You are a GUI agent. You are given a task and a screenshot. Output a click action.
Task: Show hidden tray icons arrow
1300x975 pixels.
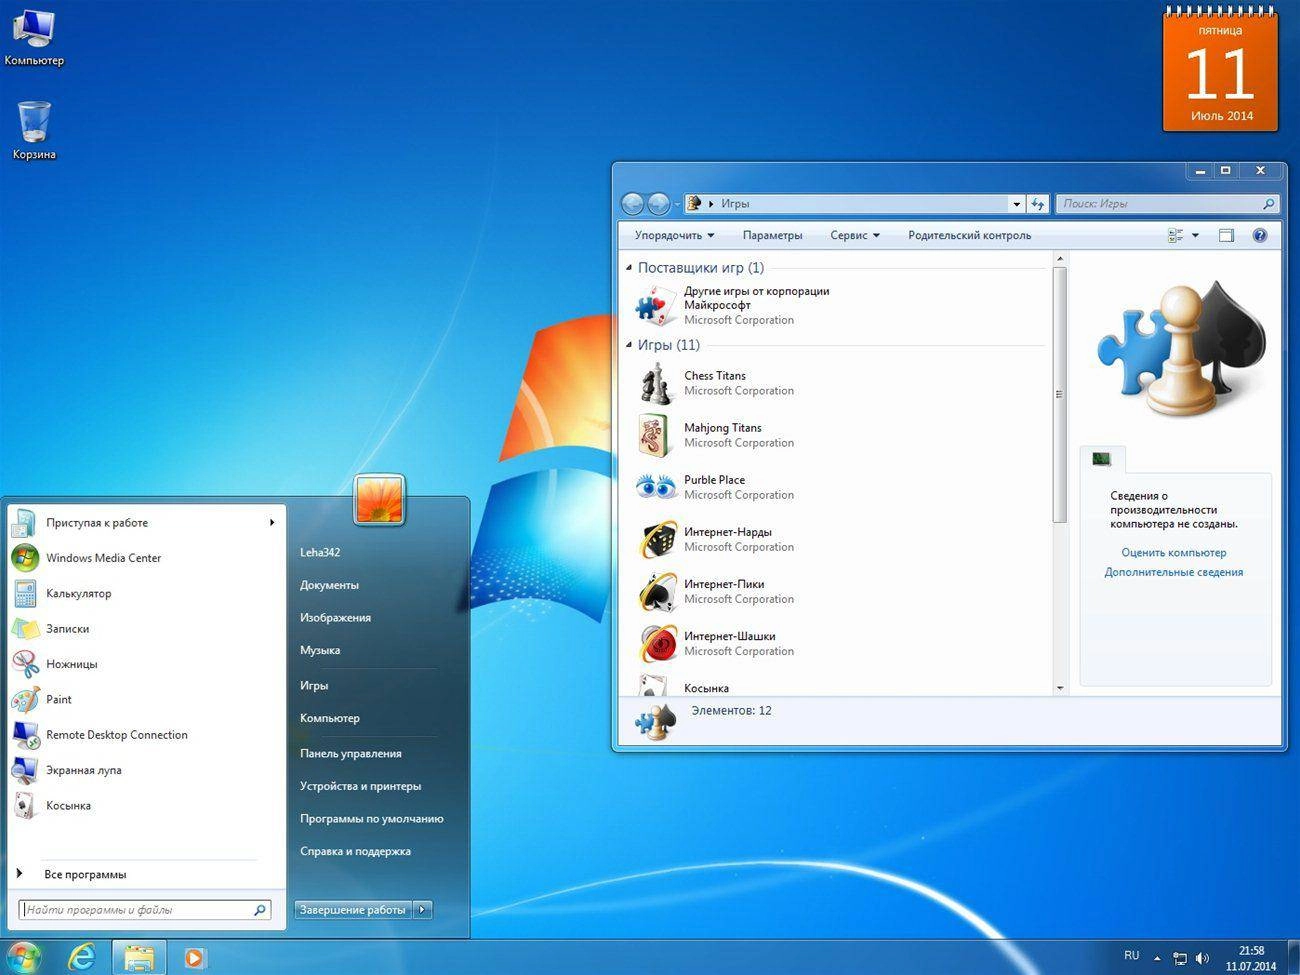1158,958
